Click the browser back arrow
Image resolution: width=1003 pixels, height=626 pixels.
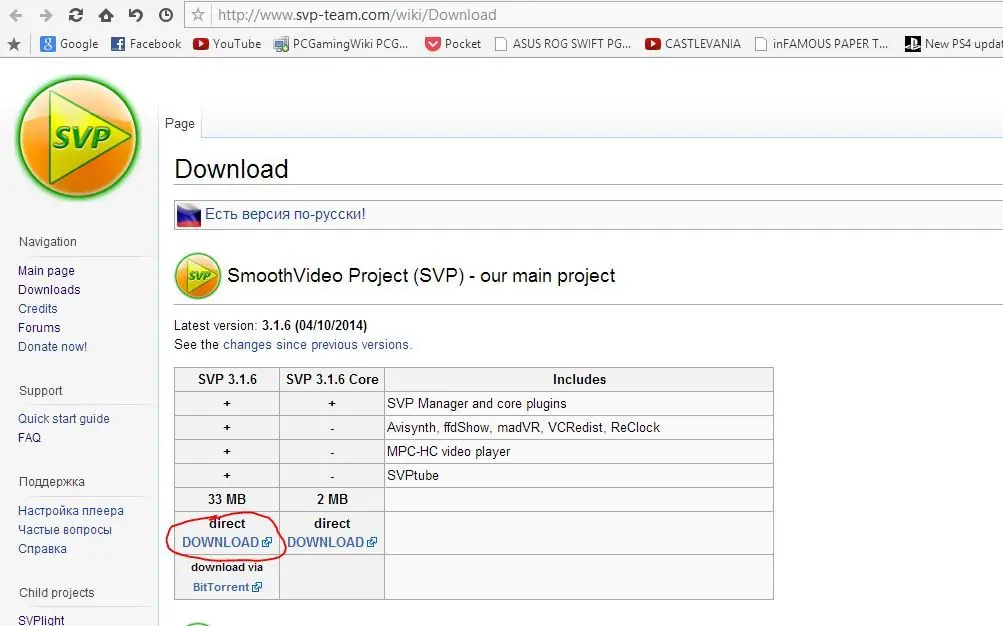[x=16, y=15]
